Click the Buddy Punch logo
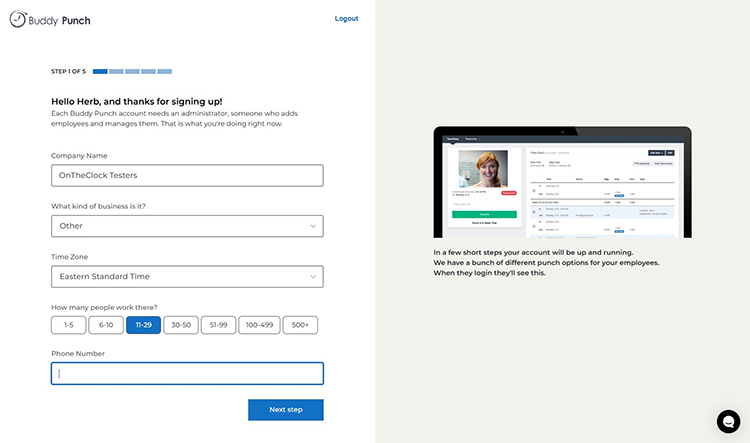Viewport: 750px width, 443px height. [50, 20]
